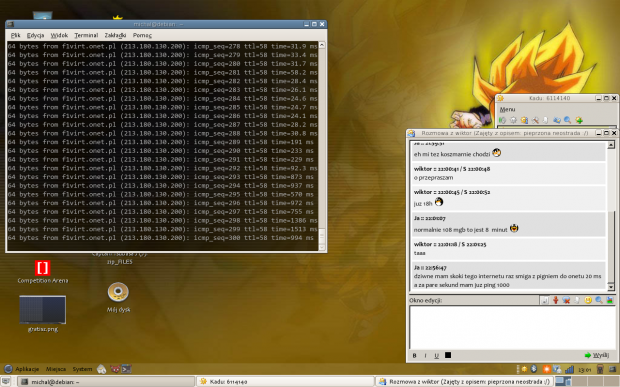Click terminal scrollbar down arrow
Viewport: 620px width, 387px height.
click(x=322, y=247)
